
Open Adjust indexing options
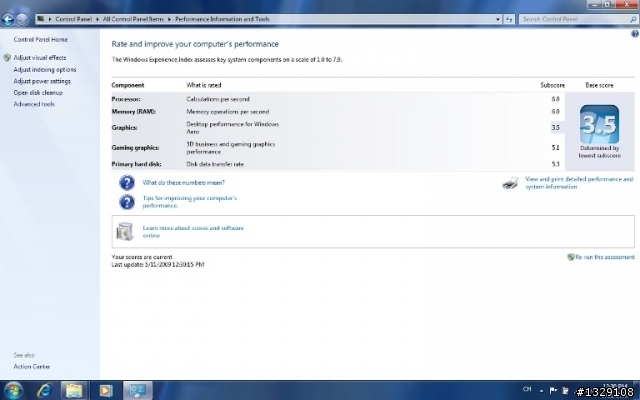coord(44,69)
